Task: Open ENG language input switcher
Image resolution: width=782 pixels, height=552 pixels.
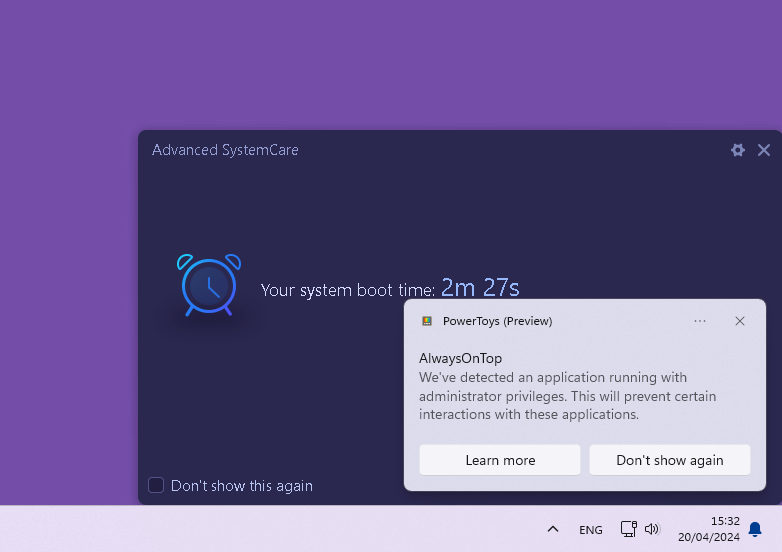Action: pyautogui.click(x=590, y=530)
